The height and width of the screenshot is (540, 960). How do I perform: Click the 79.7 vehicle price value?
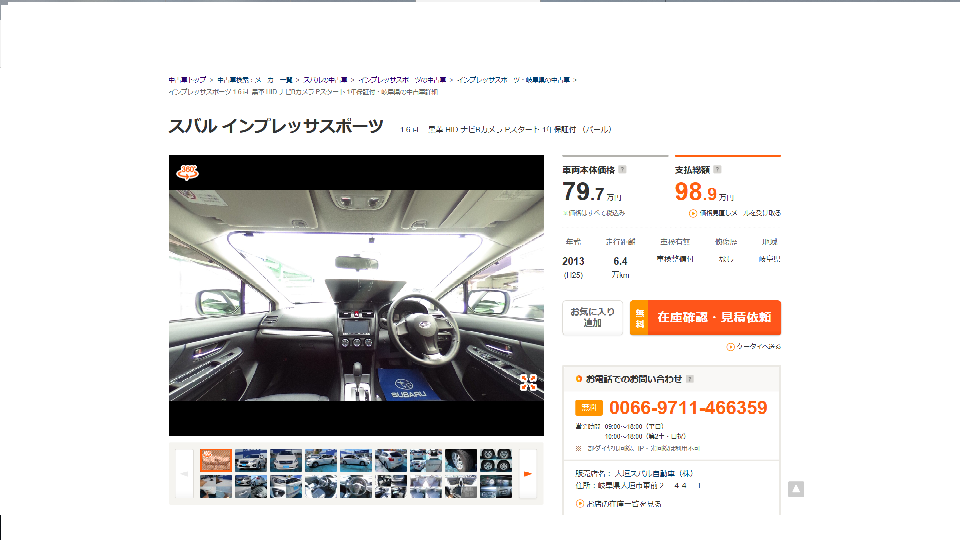pos(583,192)
